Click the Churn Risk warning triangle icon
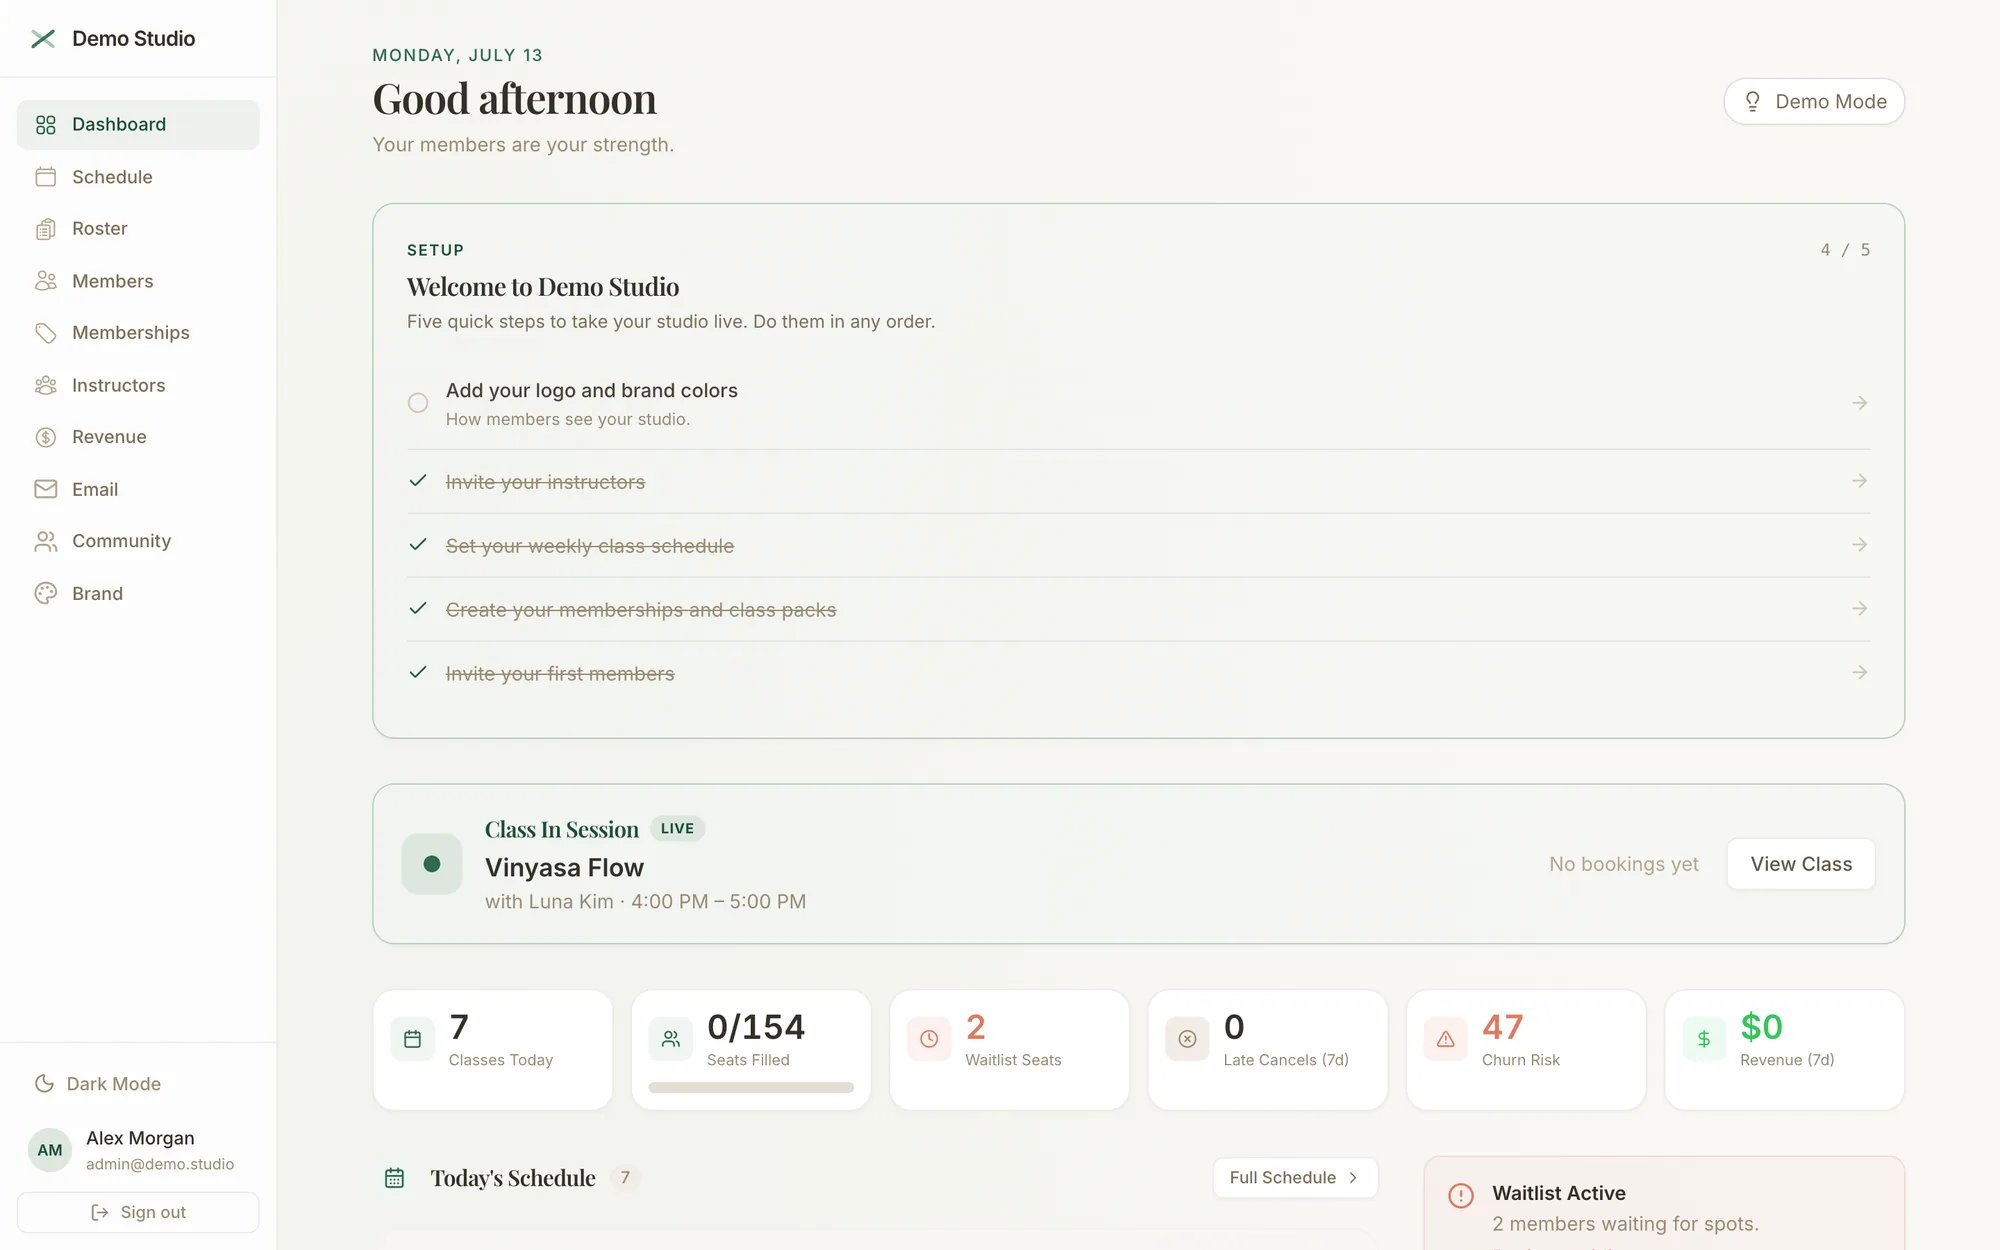The image size is (2000, 1250). tap(1446, 1039)
